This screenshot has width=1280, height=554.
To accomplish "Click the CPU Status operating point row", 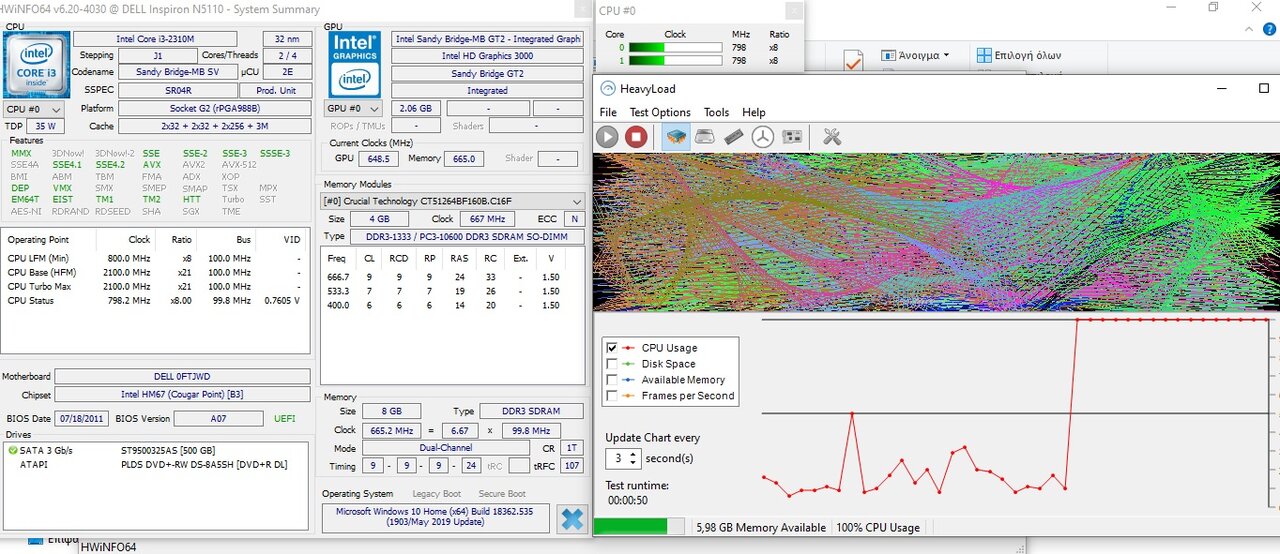I will (x=155, y=300).
